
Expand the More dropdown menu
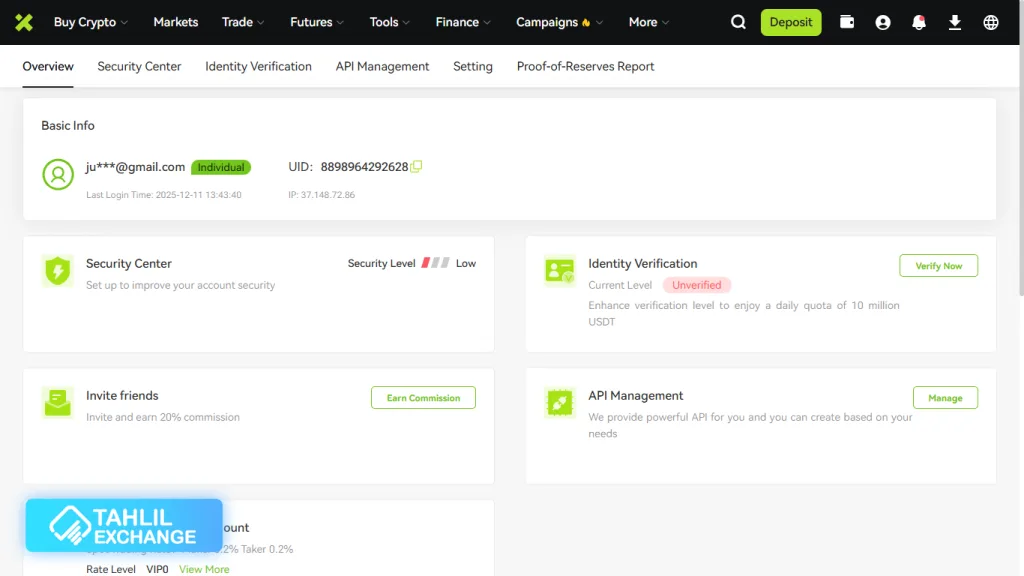648,22
